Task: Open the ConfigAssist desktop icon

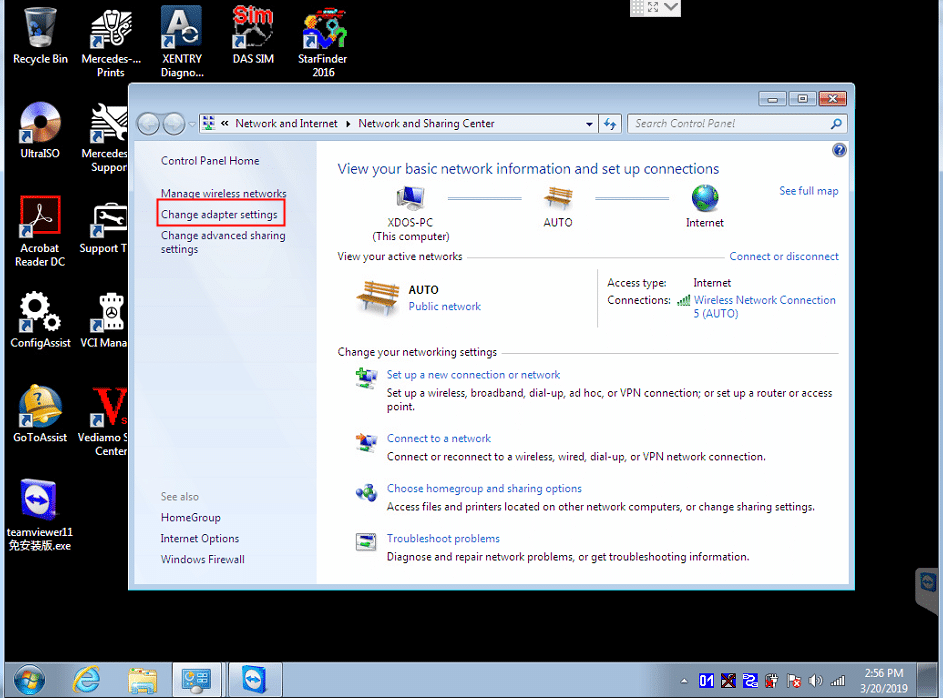Action: coord(40,320)
